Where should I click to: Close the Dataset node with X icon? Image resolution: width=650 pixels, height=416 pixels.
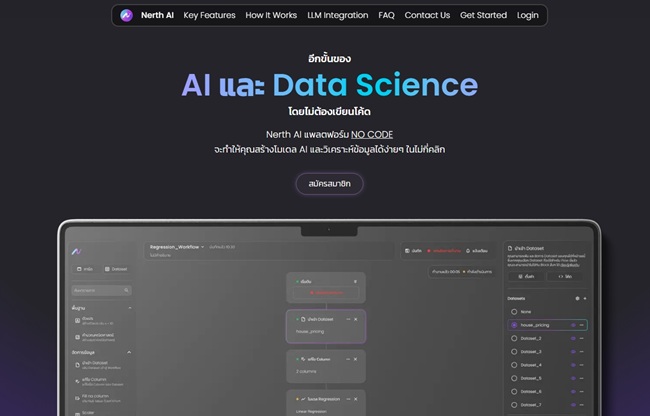pyautogui.click(x=358, y=318)
